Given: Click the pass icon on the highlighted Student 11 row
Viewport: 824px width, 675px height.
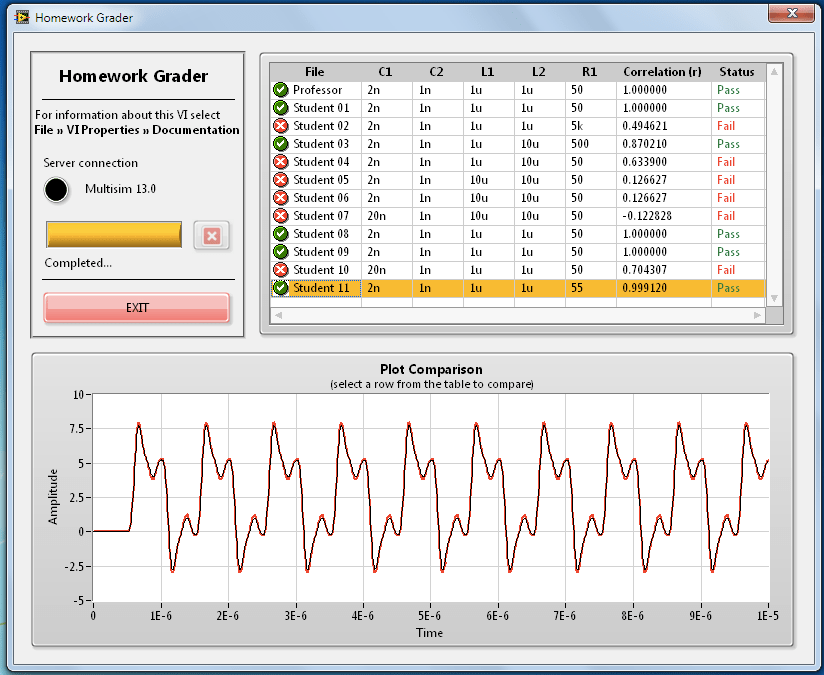Looking at the screenshot, I should click(281, 288).
